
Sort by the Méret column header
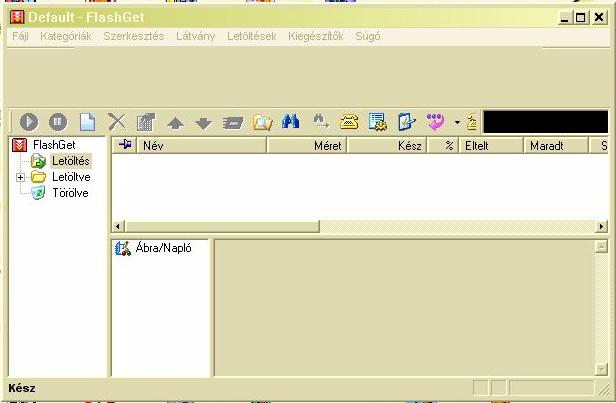(x=307, y=145)
